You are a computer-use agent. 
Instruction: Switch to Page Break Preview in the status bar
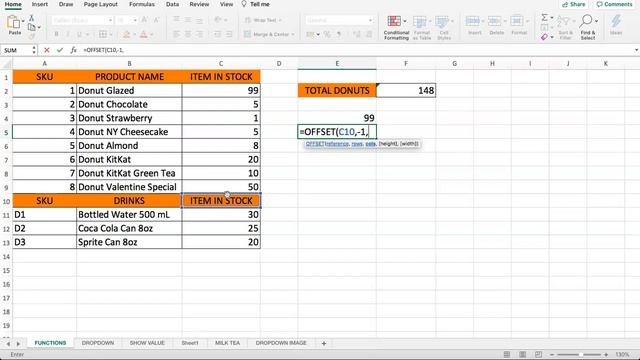pos(538,354)
